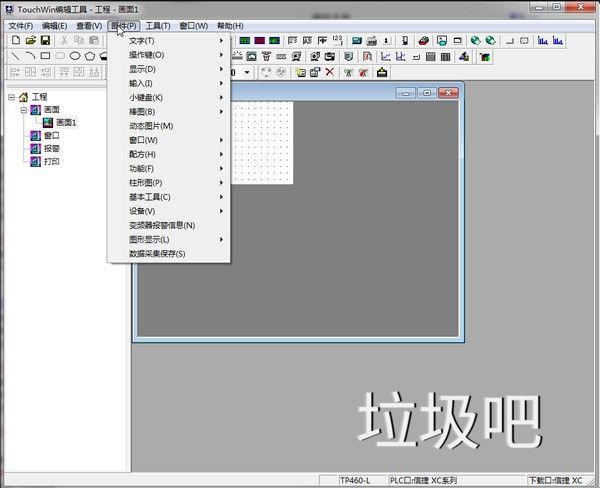Click the red X delete icon
Image resolution: width=600 pixels, height=488 pixels.
point(330,72)
